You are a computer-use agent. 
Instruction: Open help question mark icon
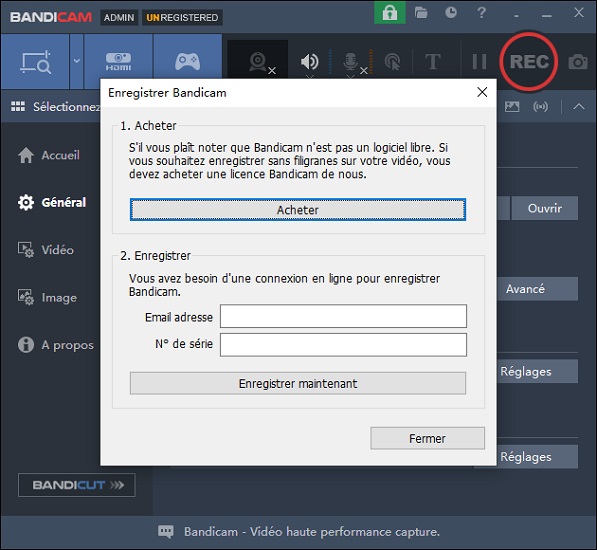[482, 13]
